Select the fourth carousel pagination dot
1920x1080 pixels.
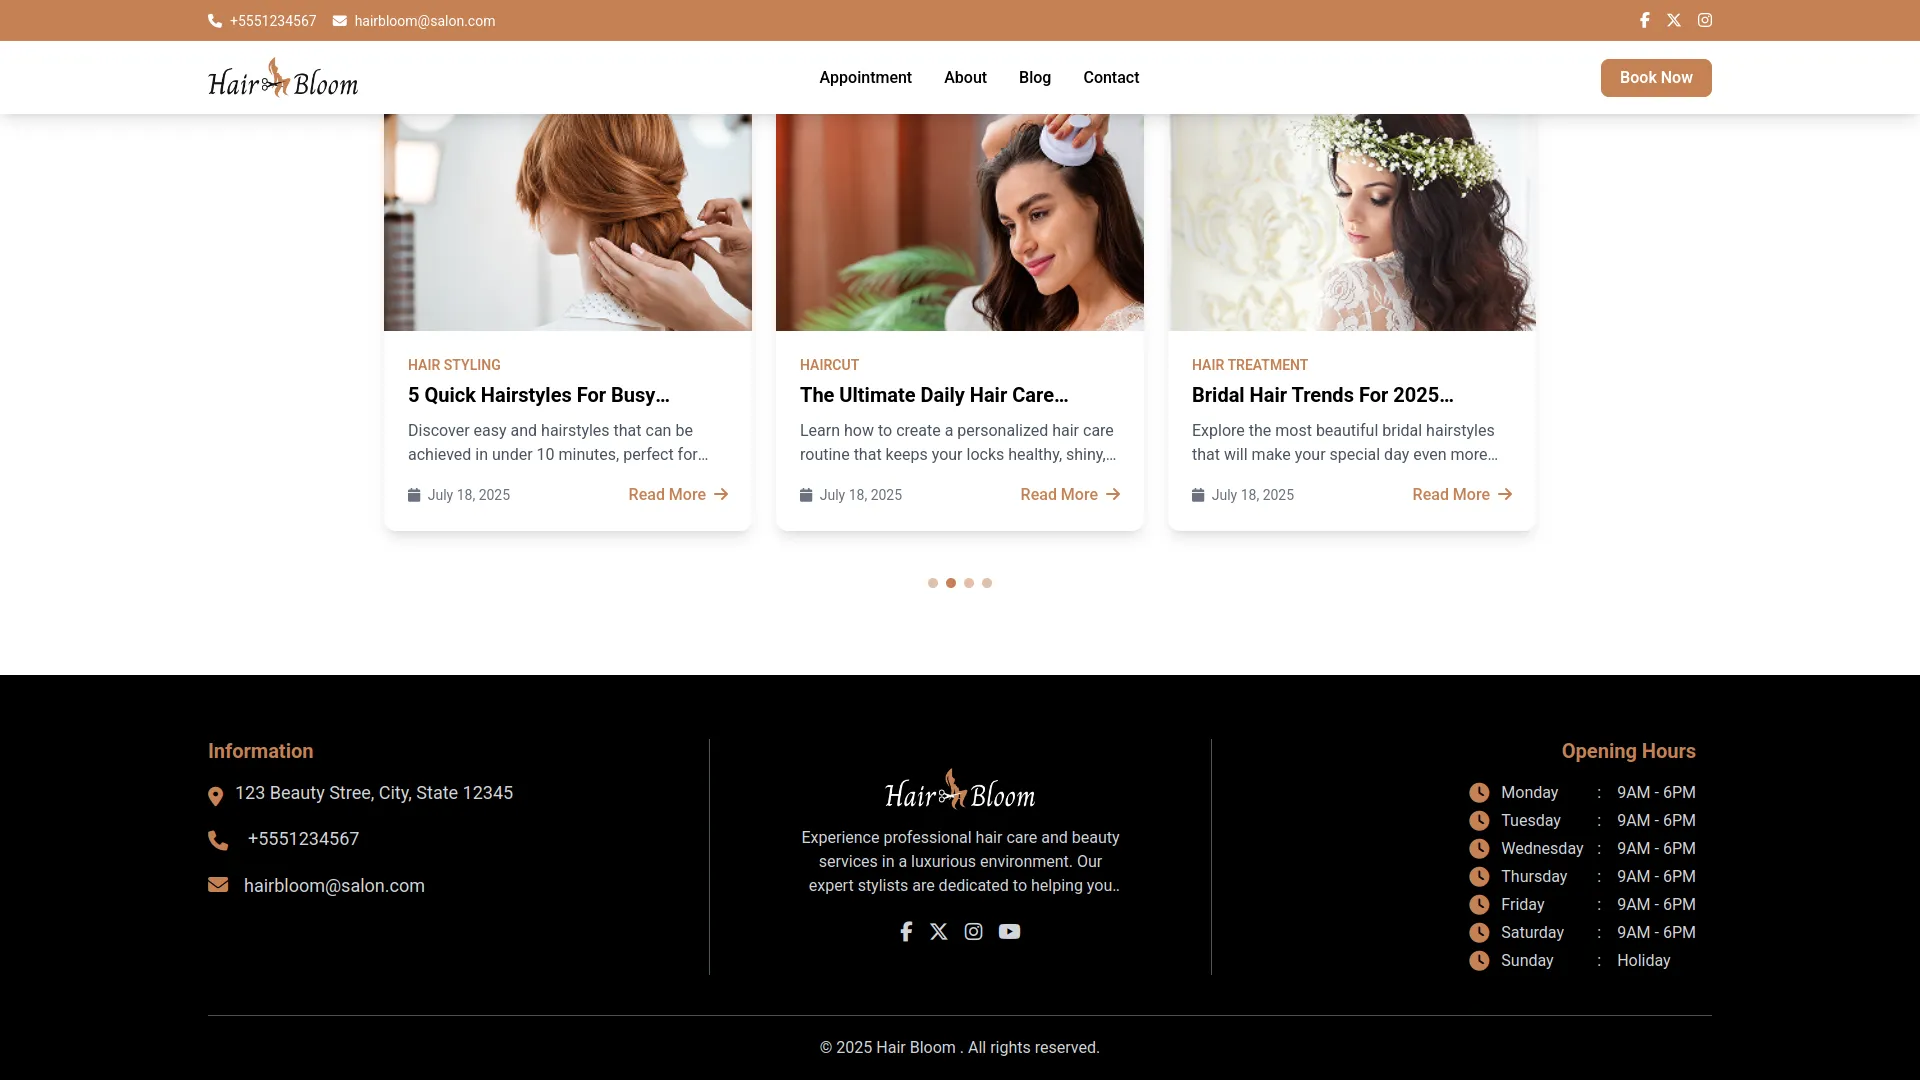pyautogui.click(x=987, y=583)
